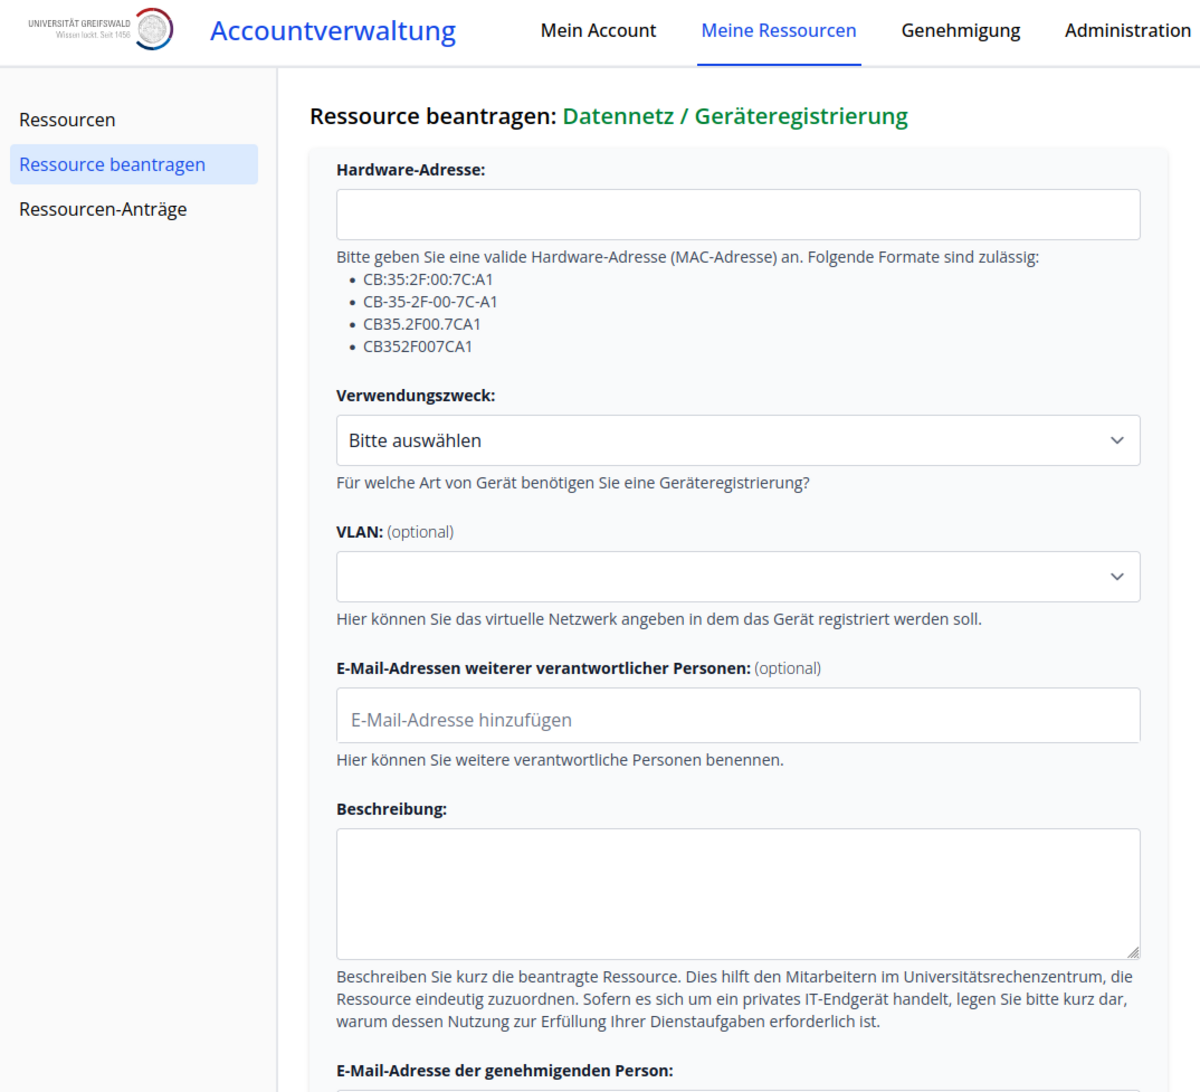Click the 'Hardware-Adresse:' field label
Screen dimensions: 1200x1092
(410, 170)
